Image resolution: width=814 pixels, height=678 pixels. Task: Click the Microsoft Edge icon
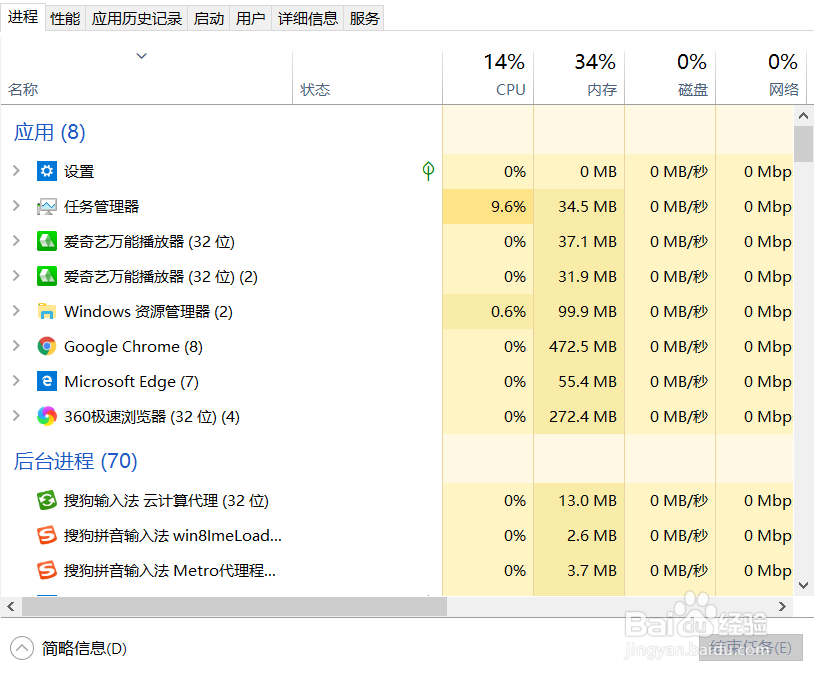coord(47,381)
